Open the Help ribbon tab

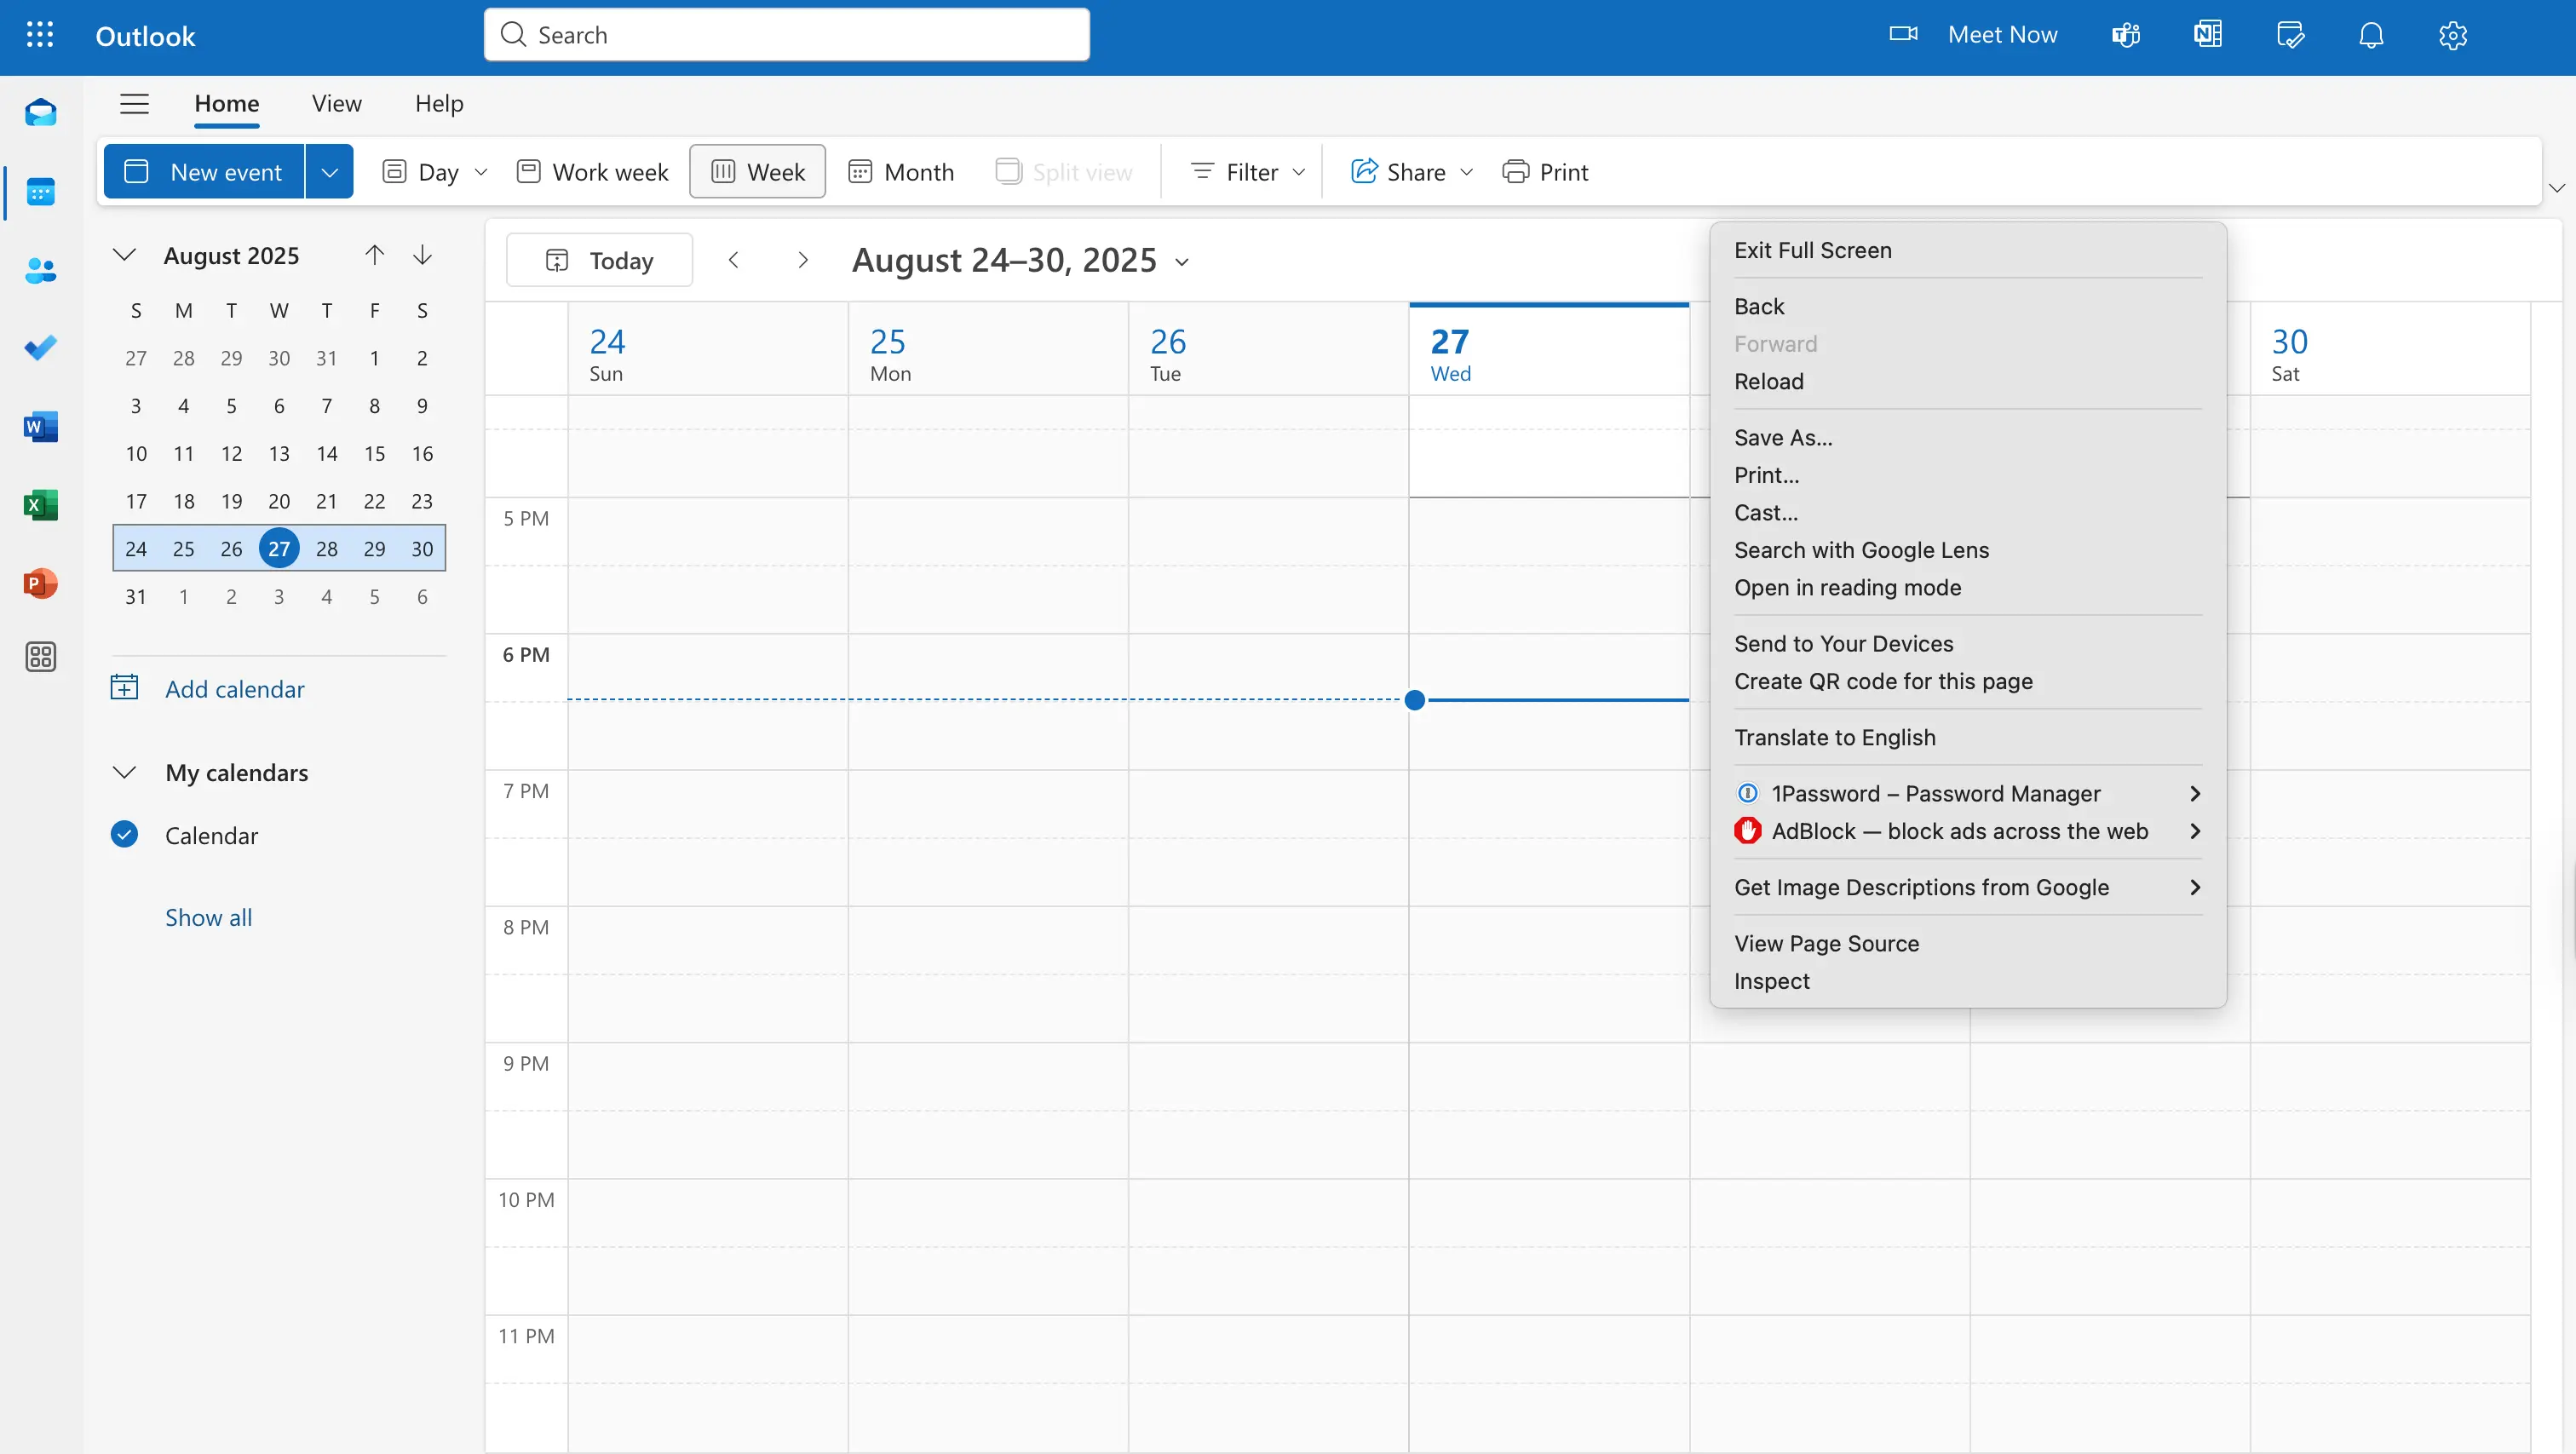(439, 103)
